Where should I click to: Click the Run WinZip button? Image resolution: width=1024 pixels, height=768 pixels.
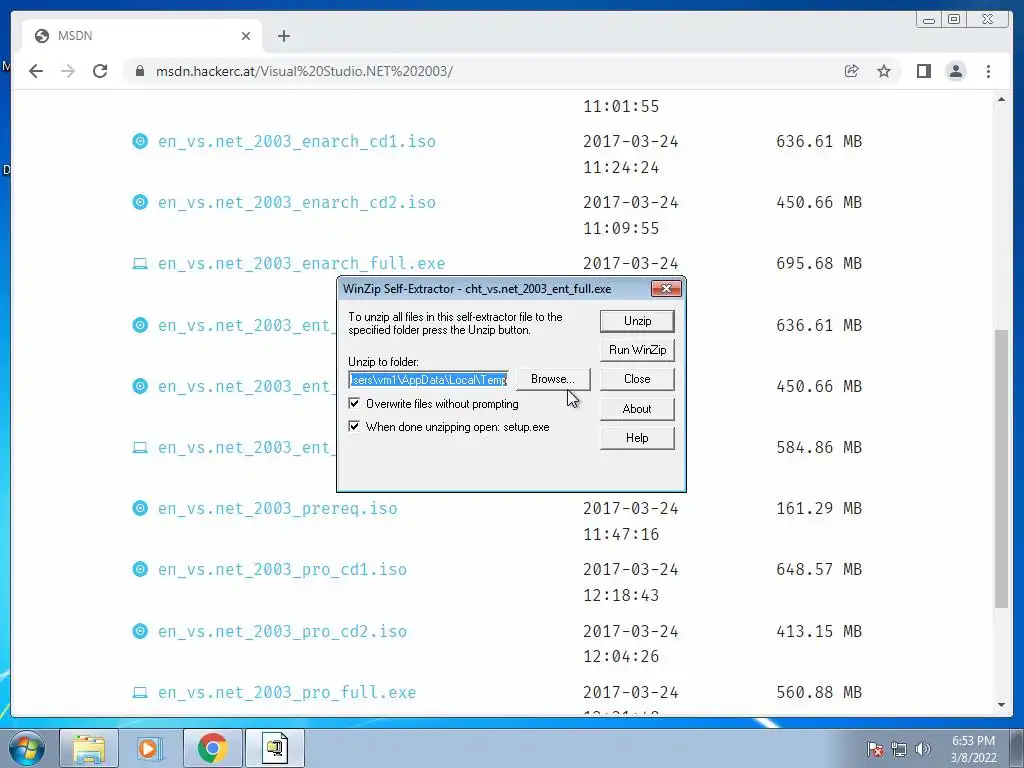click(637, 350)
